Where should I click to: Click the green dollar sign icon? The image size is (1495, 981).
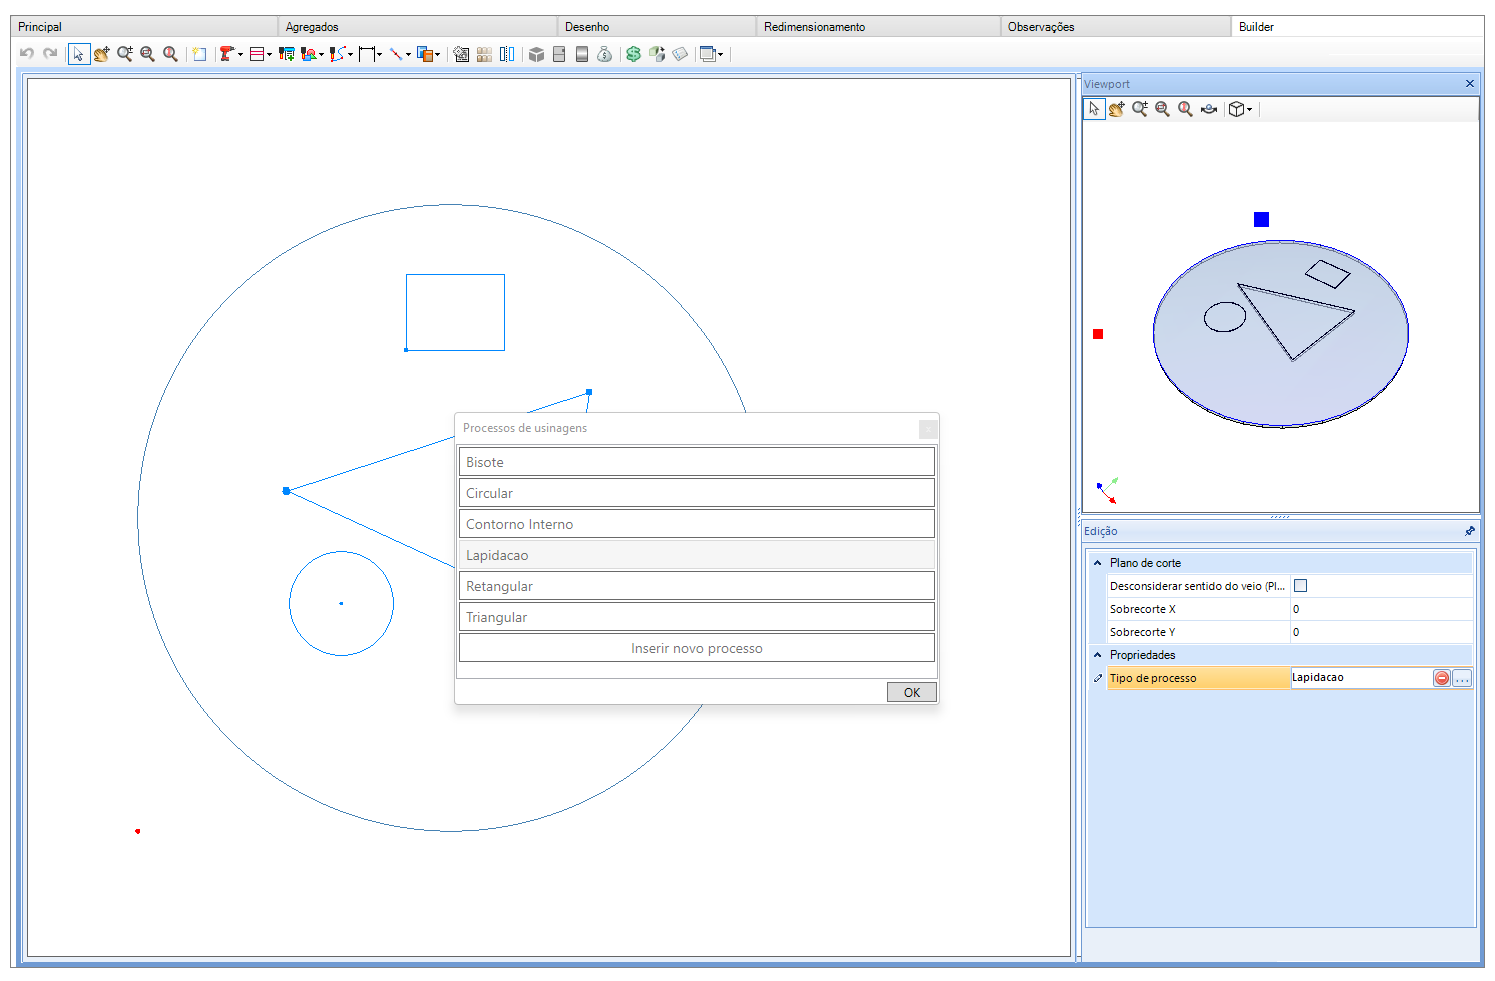[633, 54]
